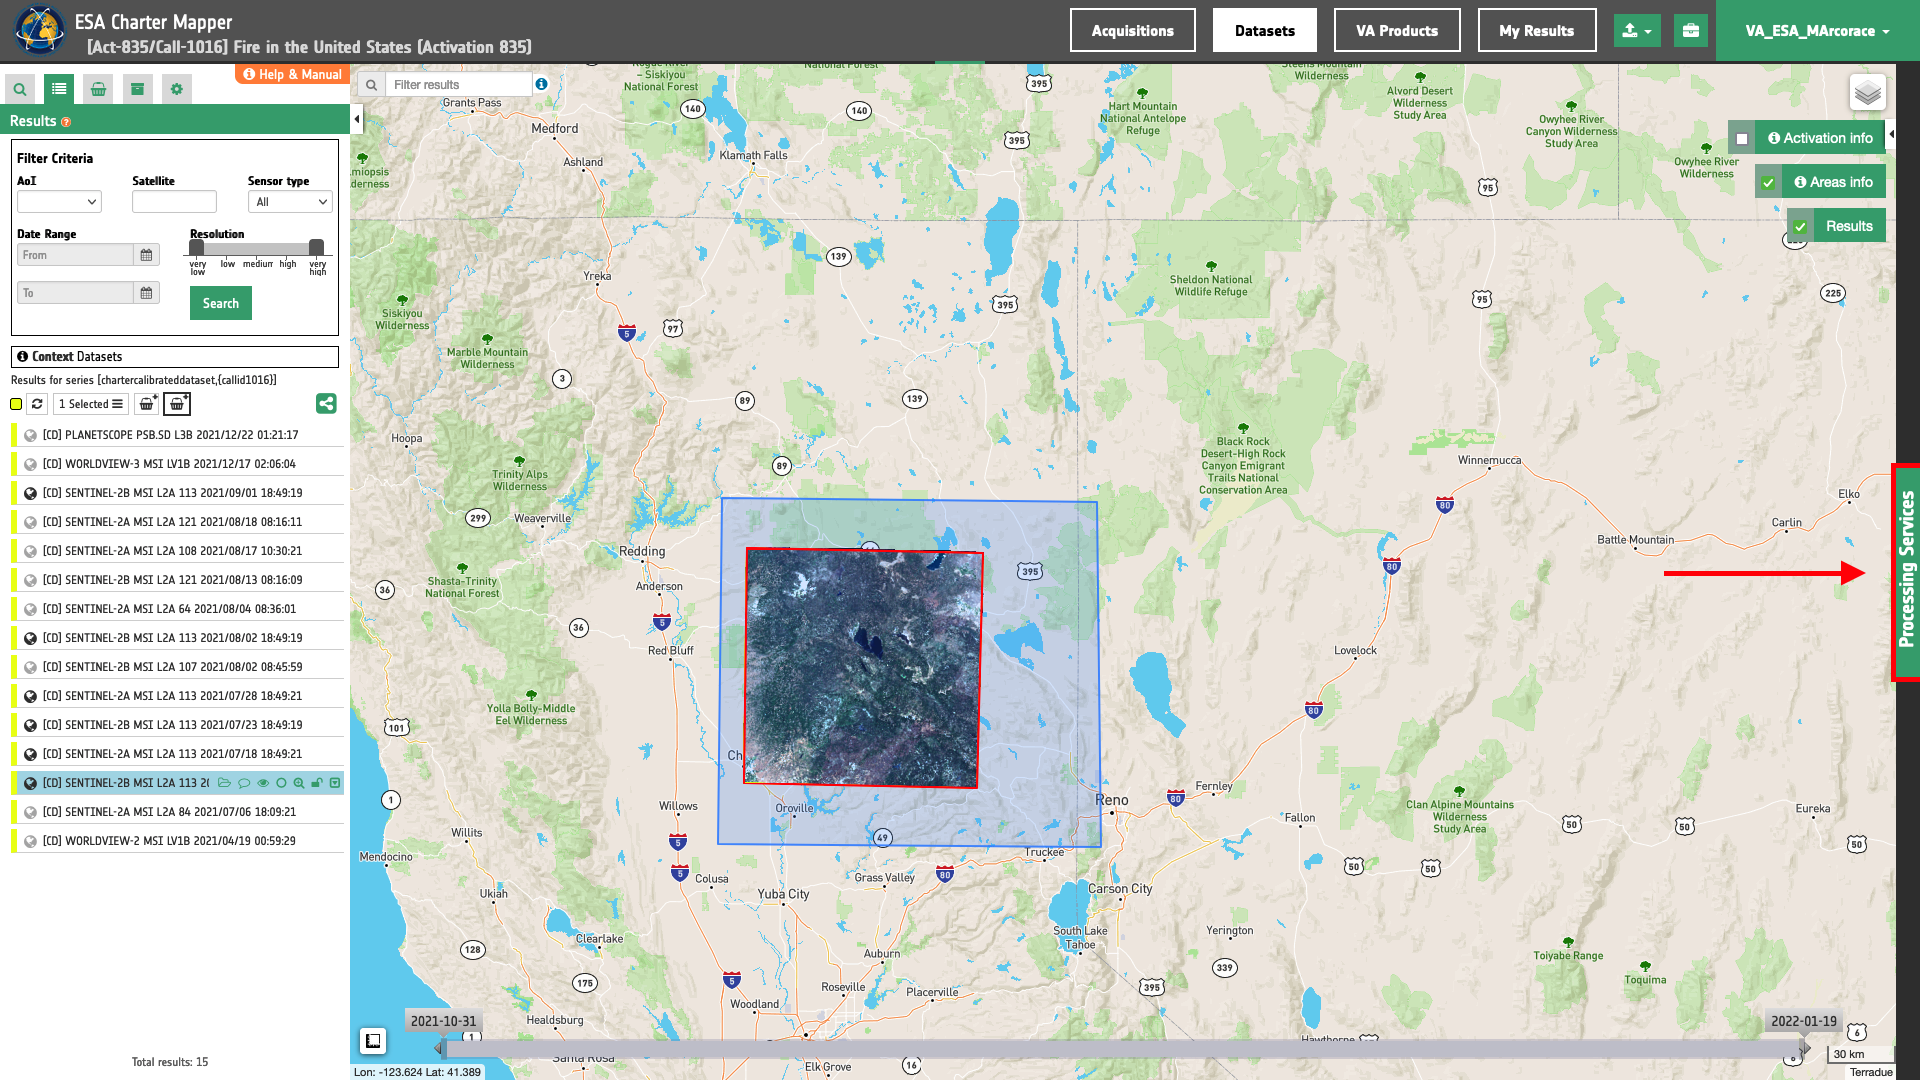Click the very-low resolution slider handle
Viewport: 1920px width, 1080px height.
click(x=197, y=247)
